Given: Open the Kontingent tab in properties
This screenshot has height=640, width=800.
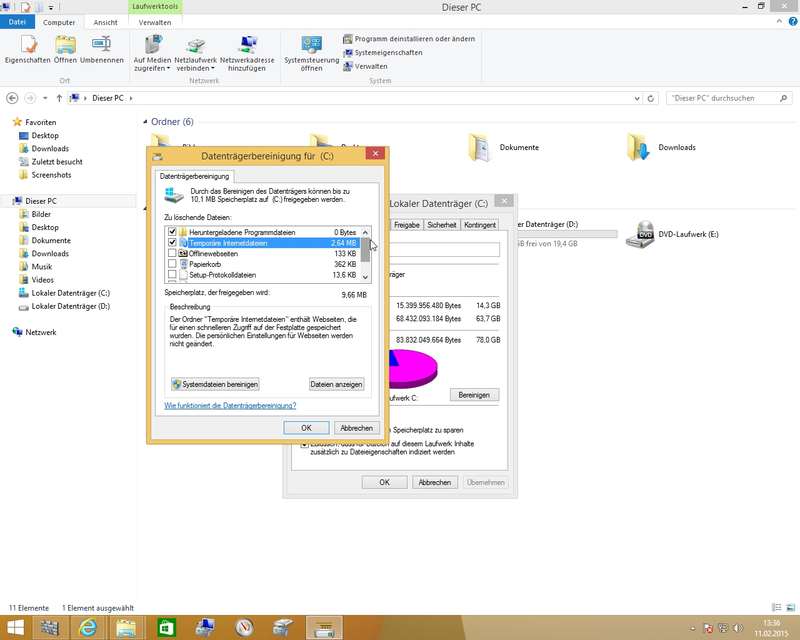Looking at the screenshot, I should (x=480, y=225).
